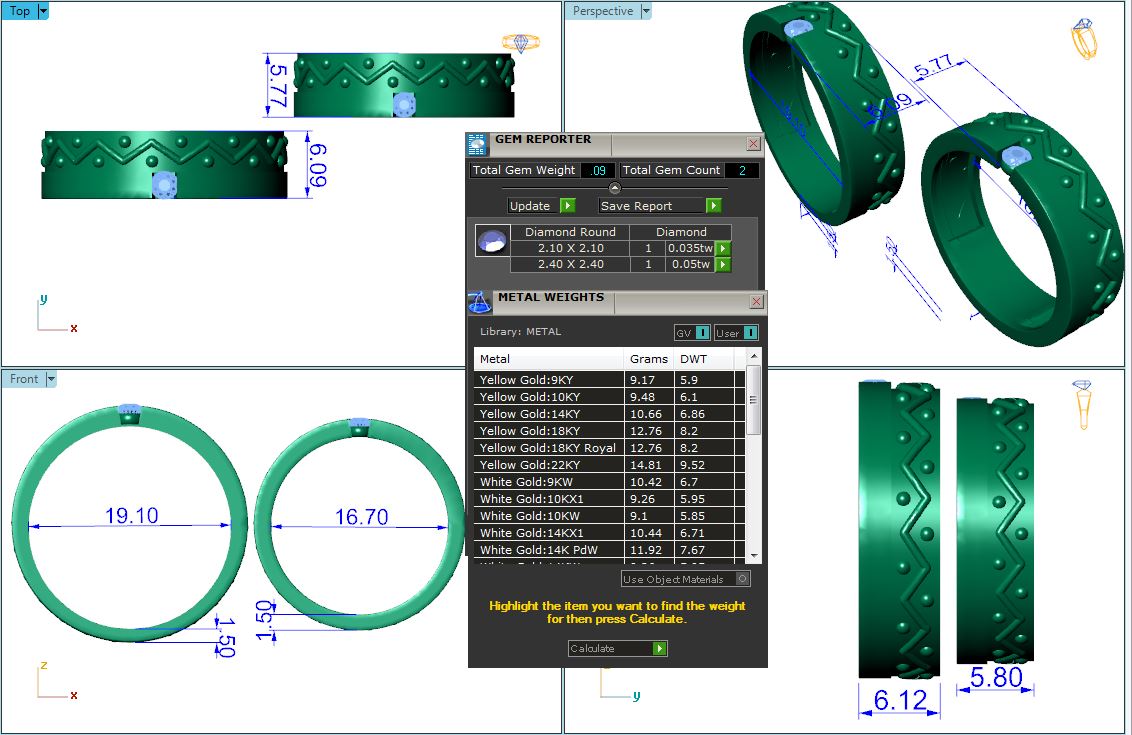Image resolution: width=1132 pixels, height=735 pixels.
Task: Select the 16.70 diameter dimension
Action: 361,516
